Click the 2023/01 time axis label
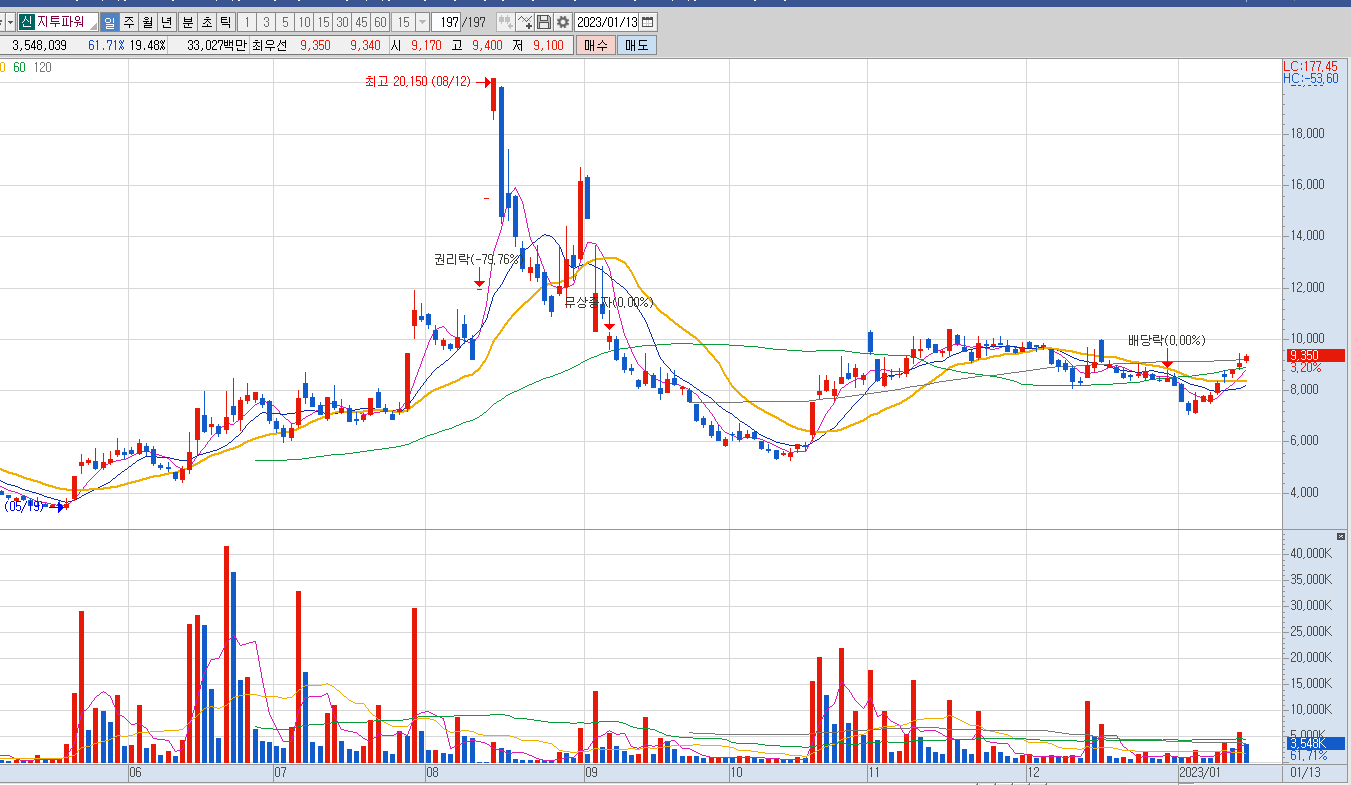The width and height of the screenshot is (1351, 785). pyautogui.click(x=1200, y=773)
